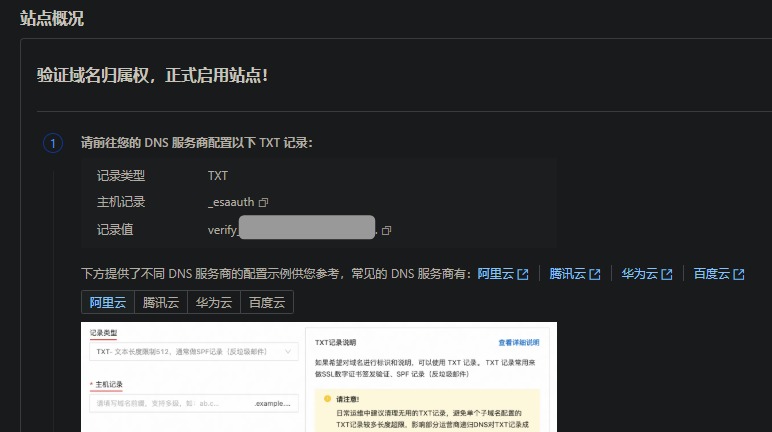Click the 主机记录 label in the dark table

121,202
